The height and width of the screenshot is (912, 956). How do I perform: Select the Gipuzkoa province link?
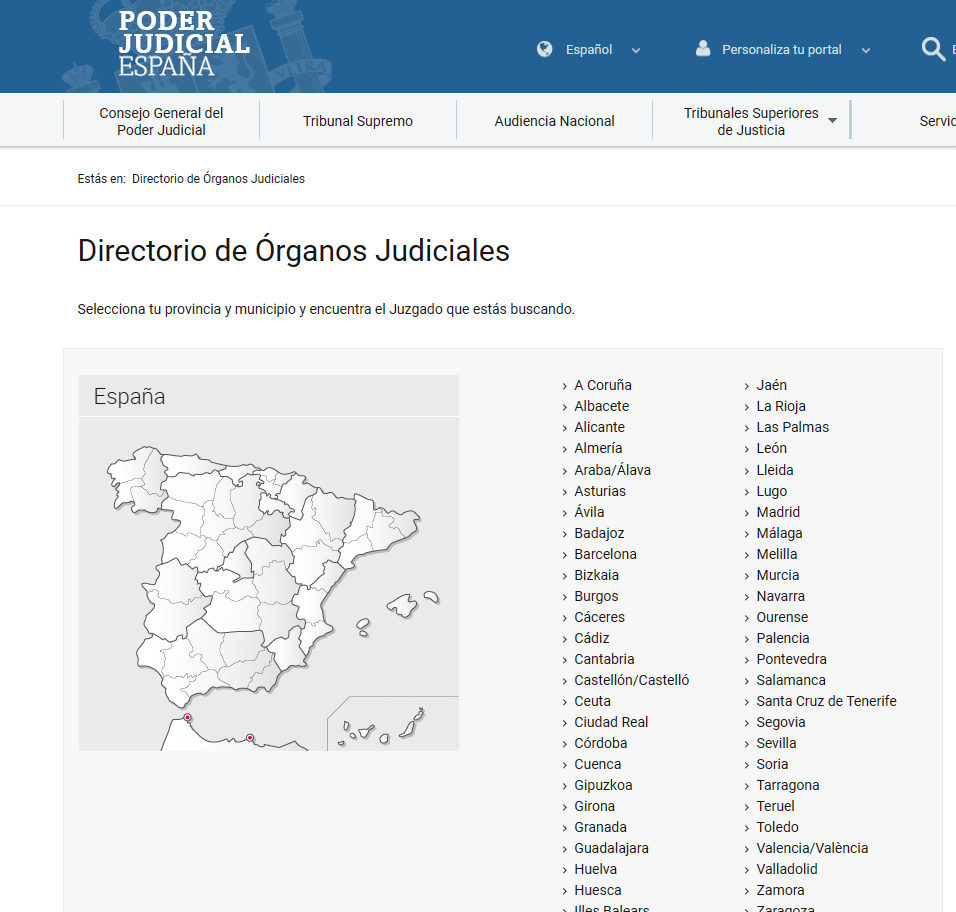(603, 785)
